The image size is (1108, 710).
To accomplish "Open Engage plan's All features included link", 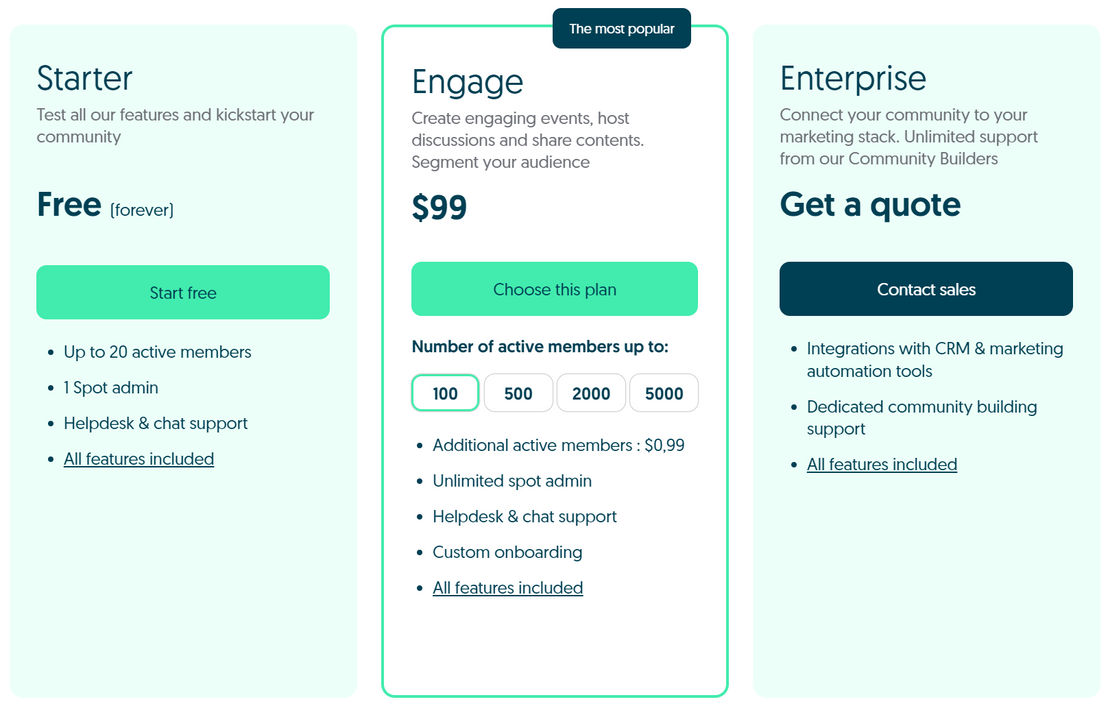I will (x=507, y=588).
